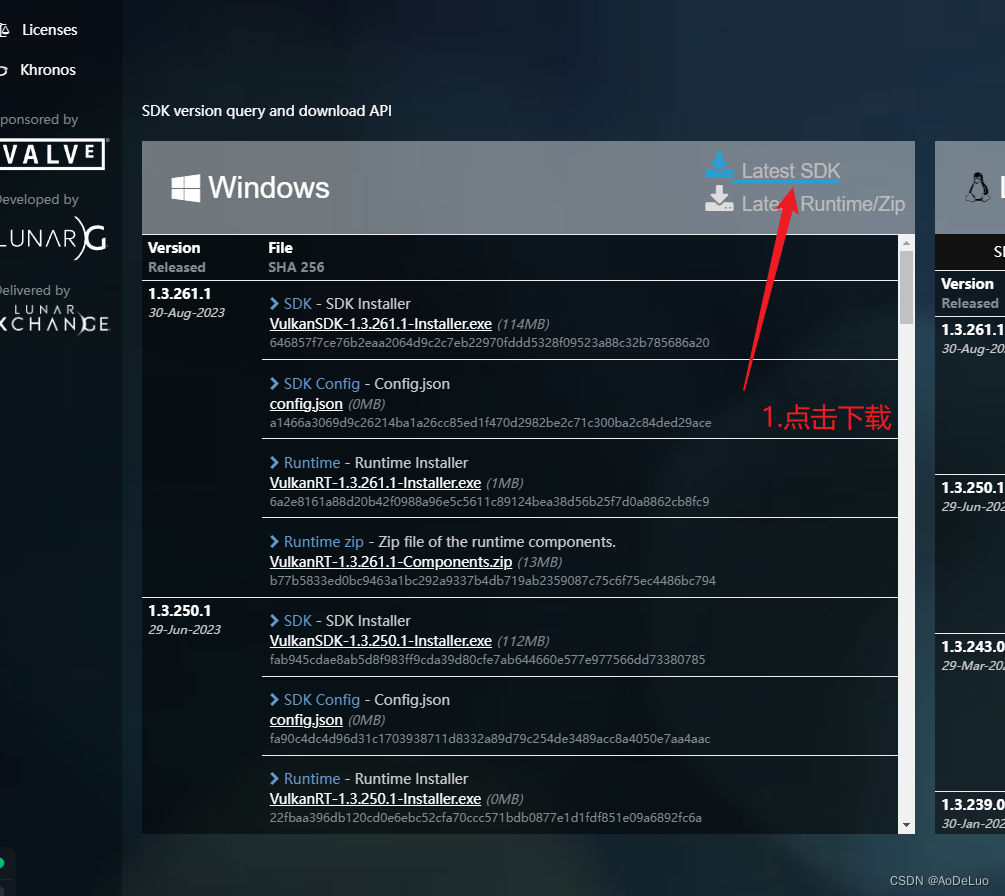The height and width of the screenshot is (896, 1005).
Task: Click SDK Config label in 1.3.261.1
Action: tap(322, 383)
